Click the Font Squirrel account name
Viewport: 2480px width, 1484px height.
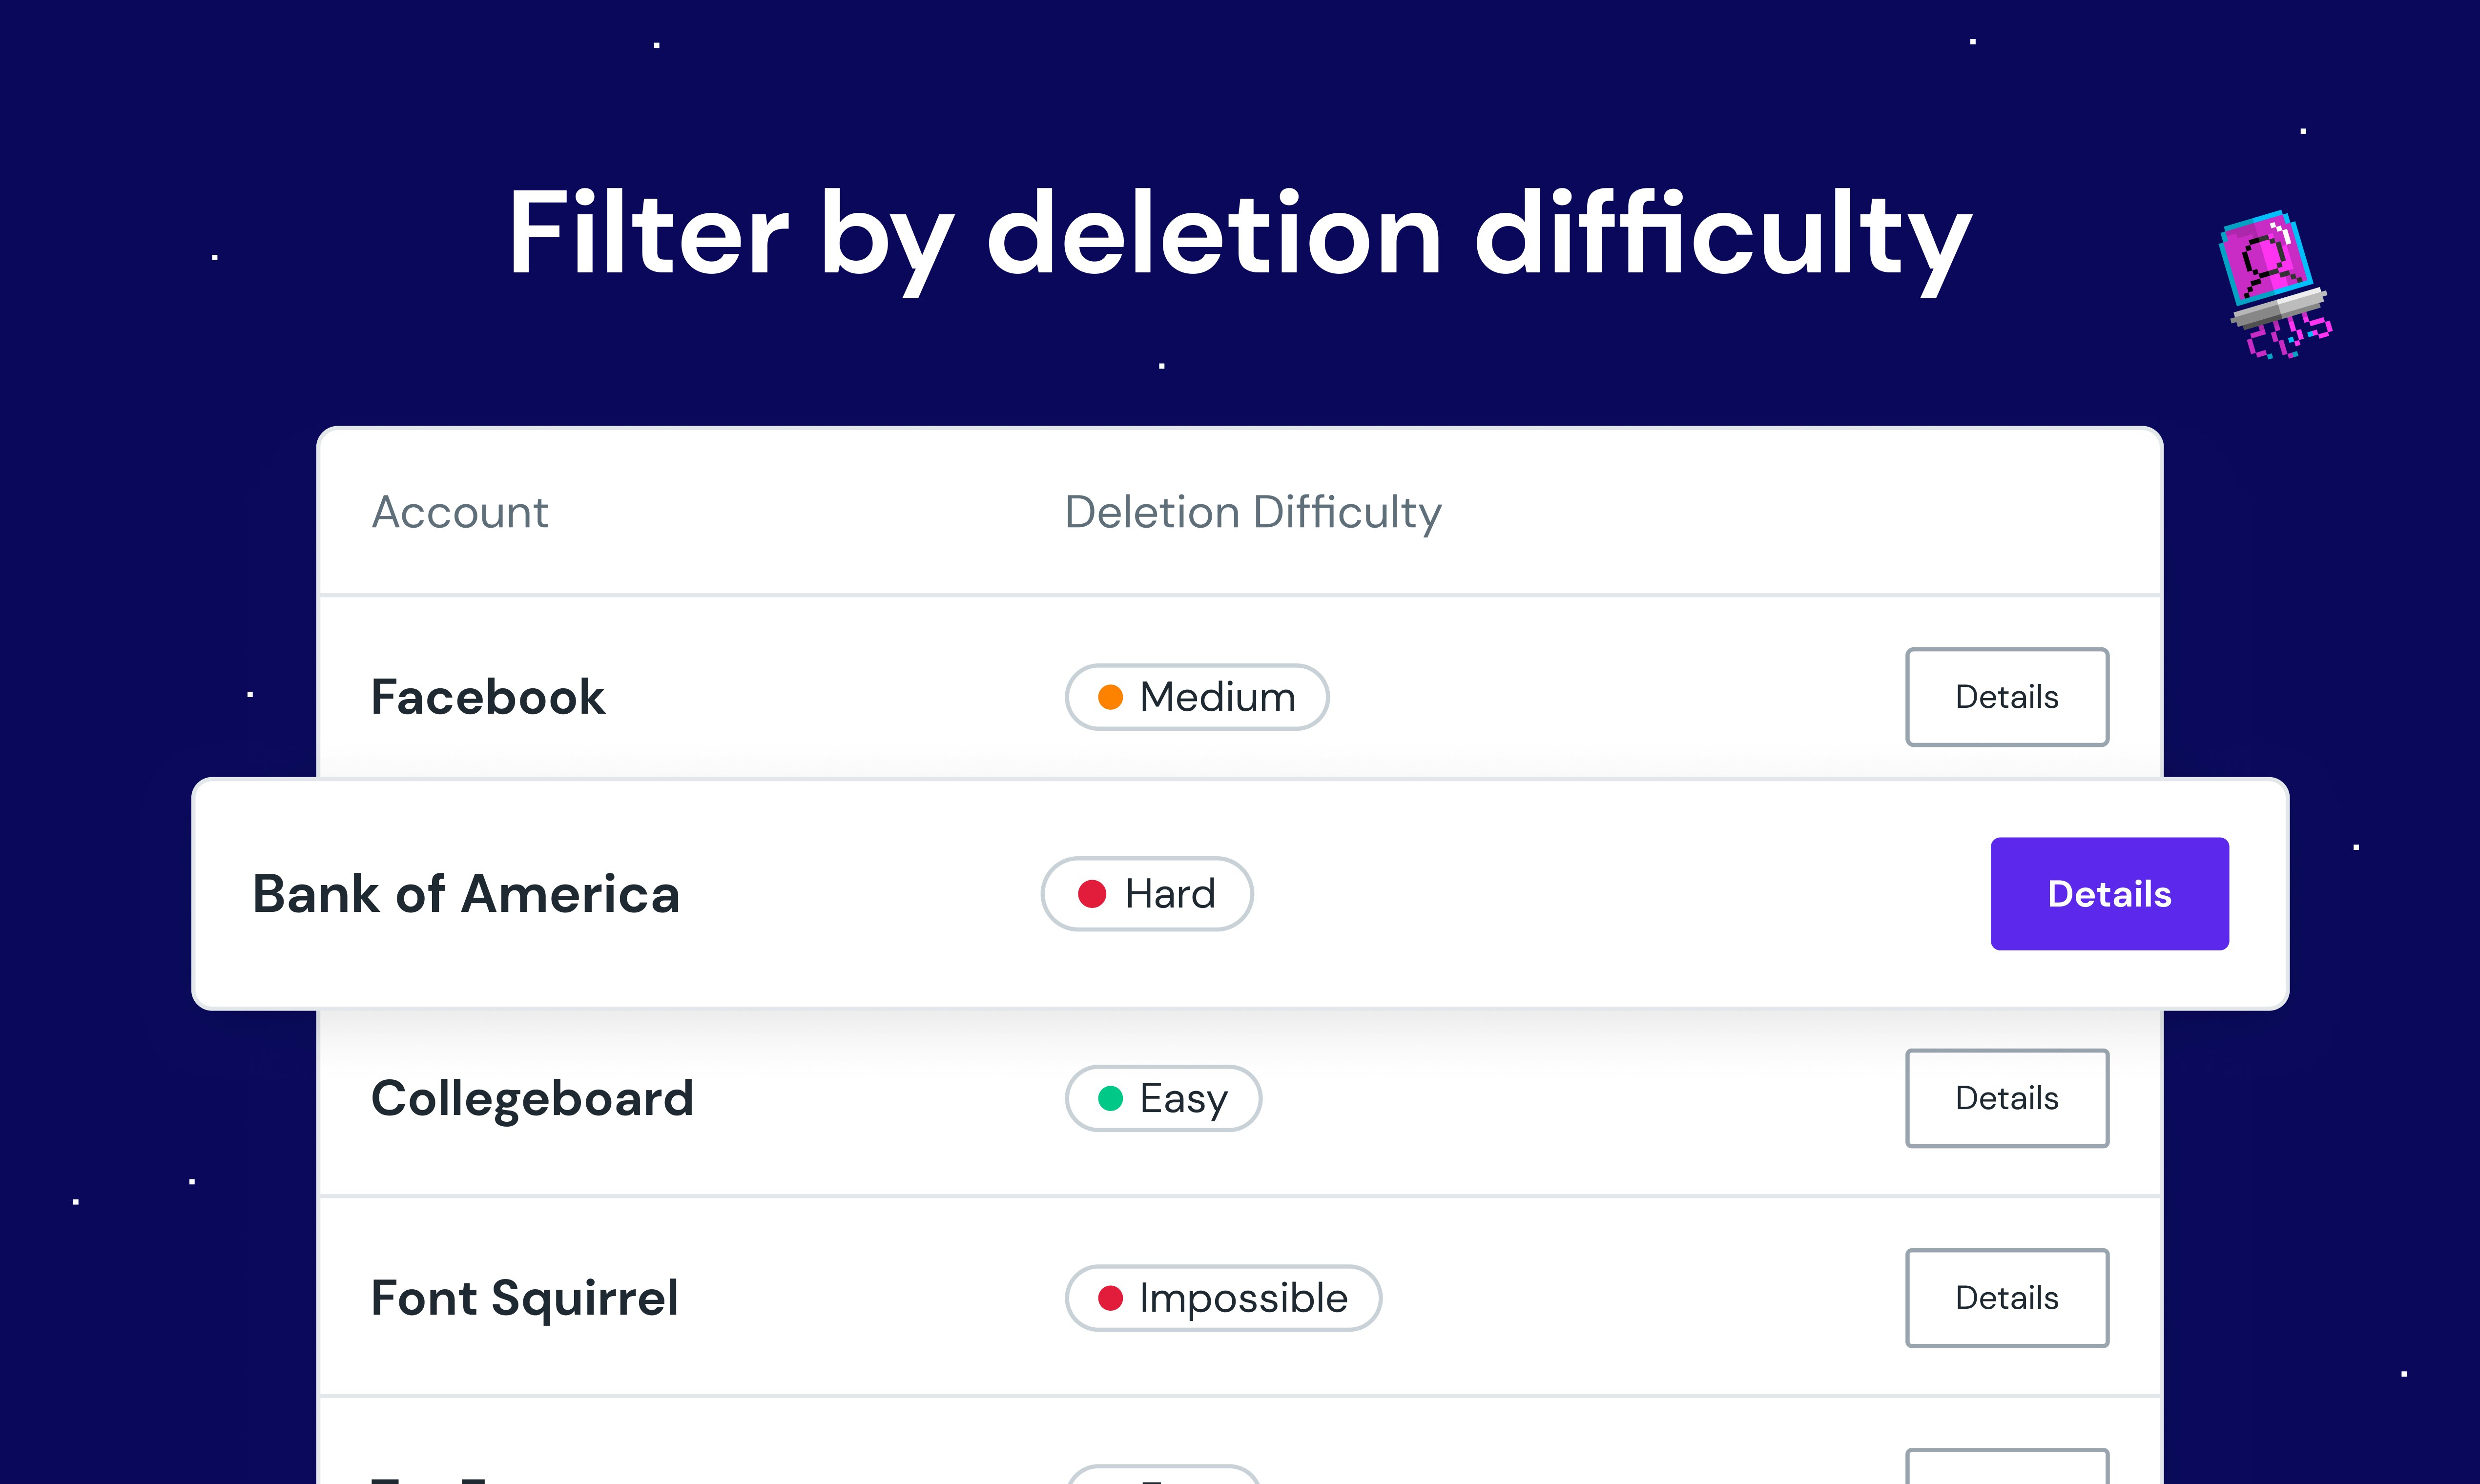tap(524, 1299)
